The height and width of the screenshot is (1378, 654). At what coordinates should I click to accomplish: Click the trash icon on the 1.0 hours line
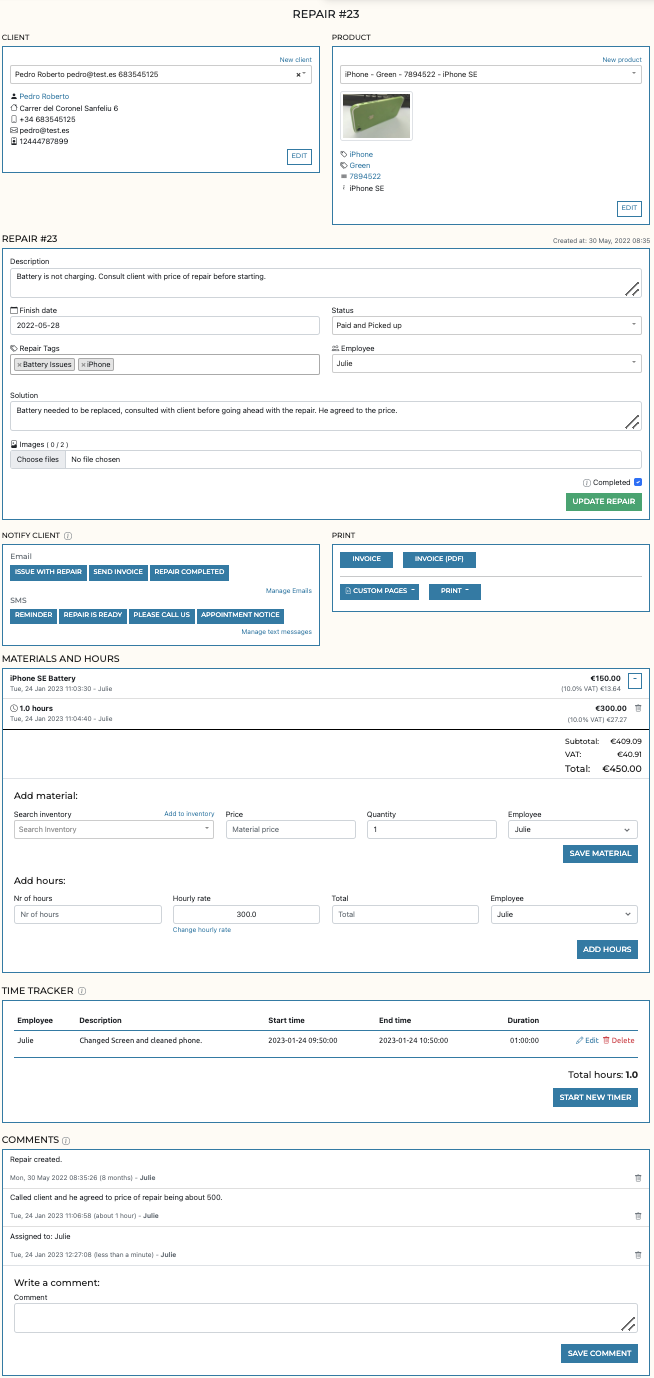637,710
